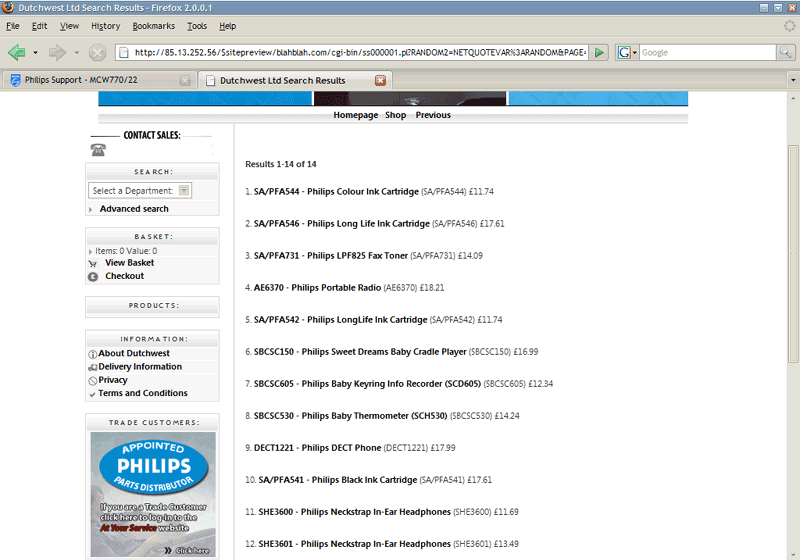Click the Google search magnifier icon
The width and height of the screenshot is (800, 560).
[x=787, y=52]
